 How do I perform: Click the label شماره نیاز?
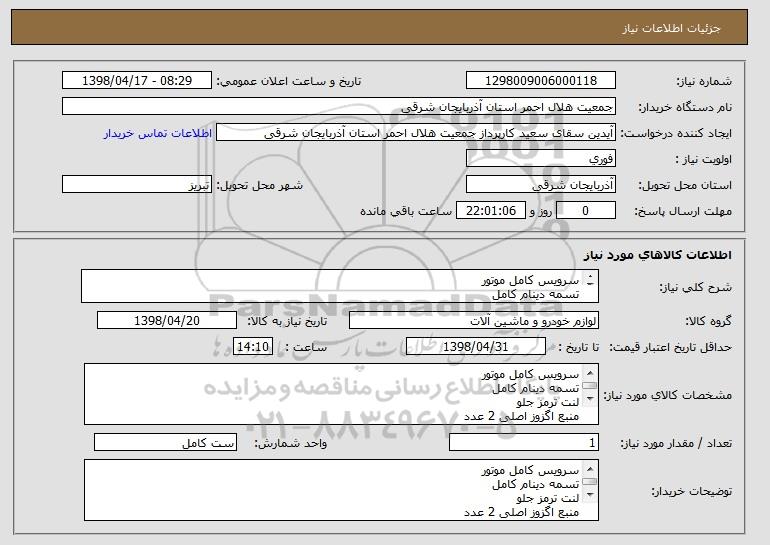(704, 82)
